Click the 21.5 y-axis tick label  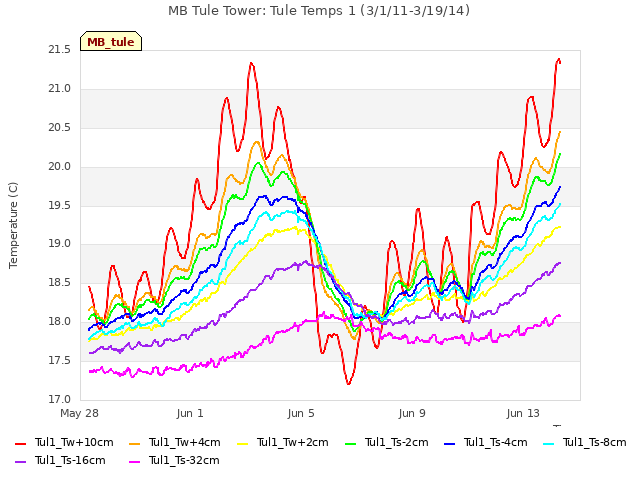tap(60, 50)
